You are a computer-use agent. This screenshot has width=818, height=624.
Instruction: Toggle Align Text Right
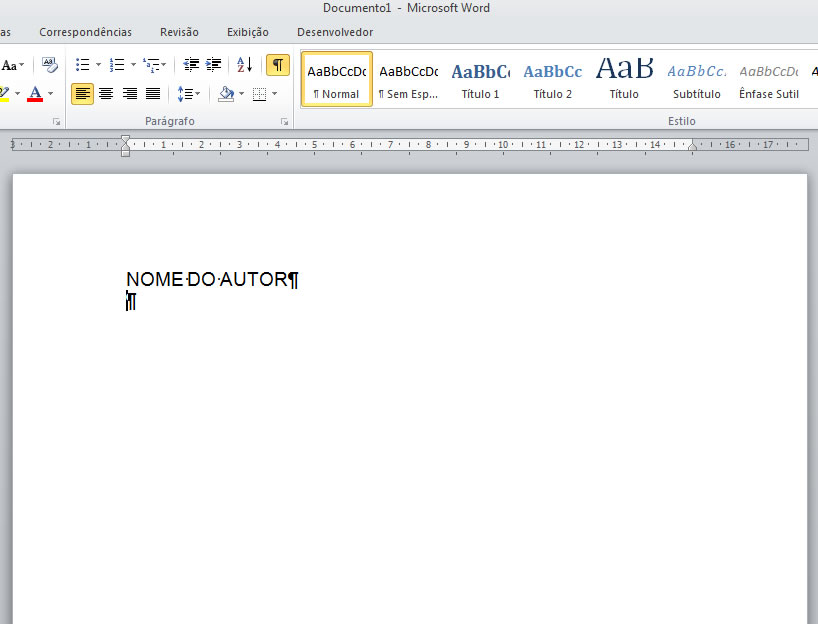point(129,94)
